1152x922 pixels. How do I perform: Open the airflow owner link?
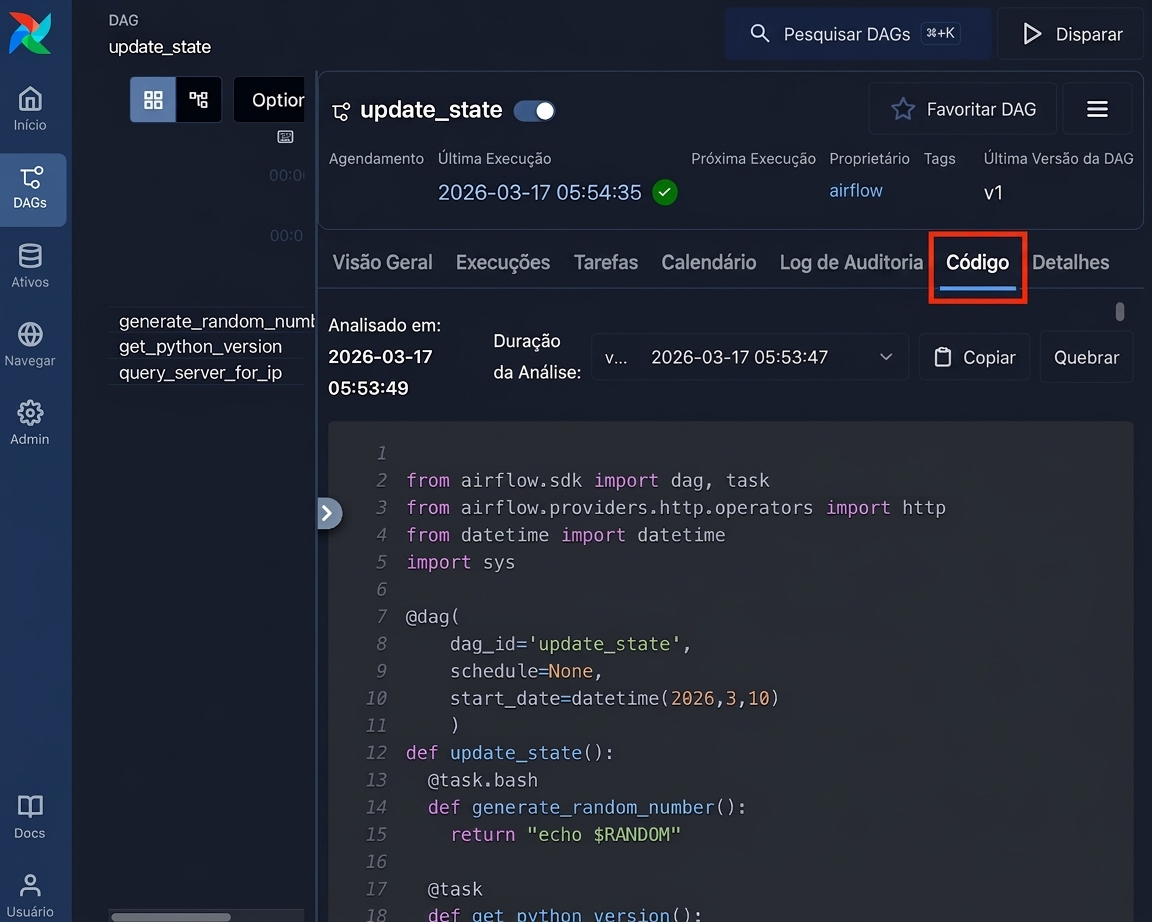(x=855, y=191)
